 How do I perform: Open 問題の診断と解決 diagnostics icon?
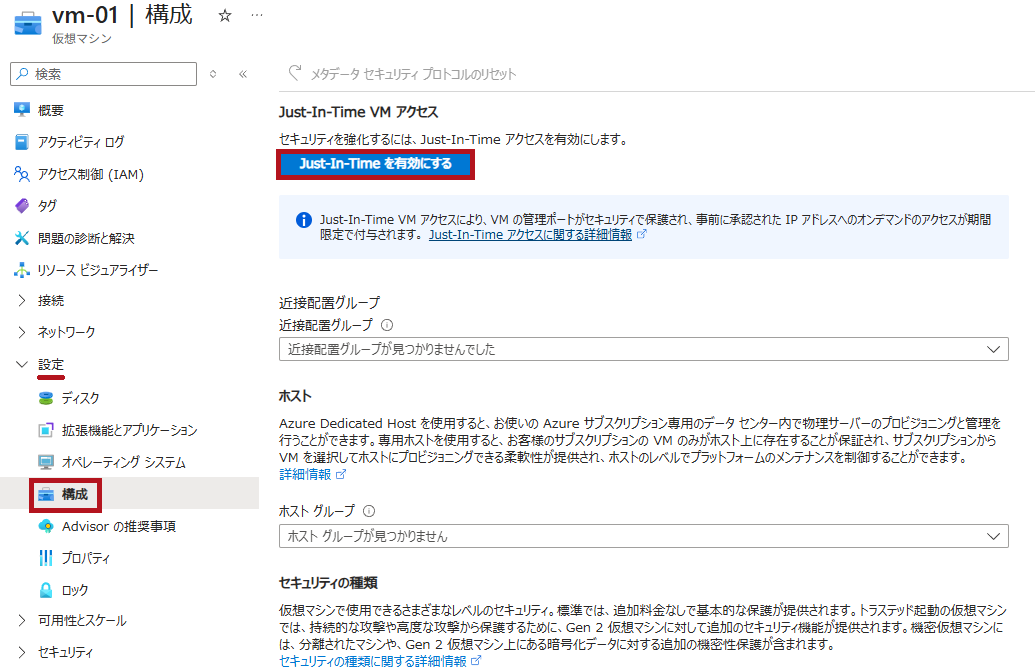coord(20,236)
